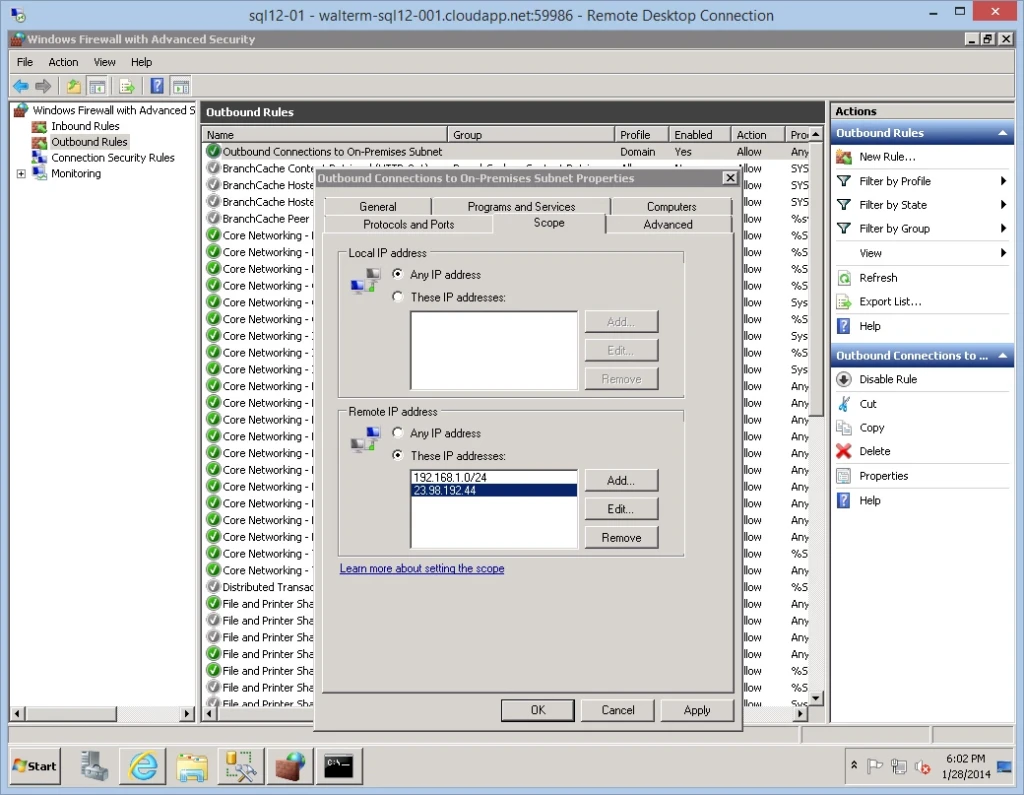Choose 'These IP addresses' under Local IP

pyautogui.click(x=399, y=297)
